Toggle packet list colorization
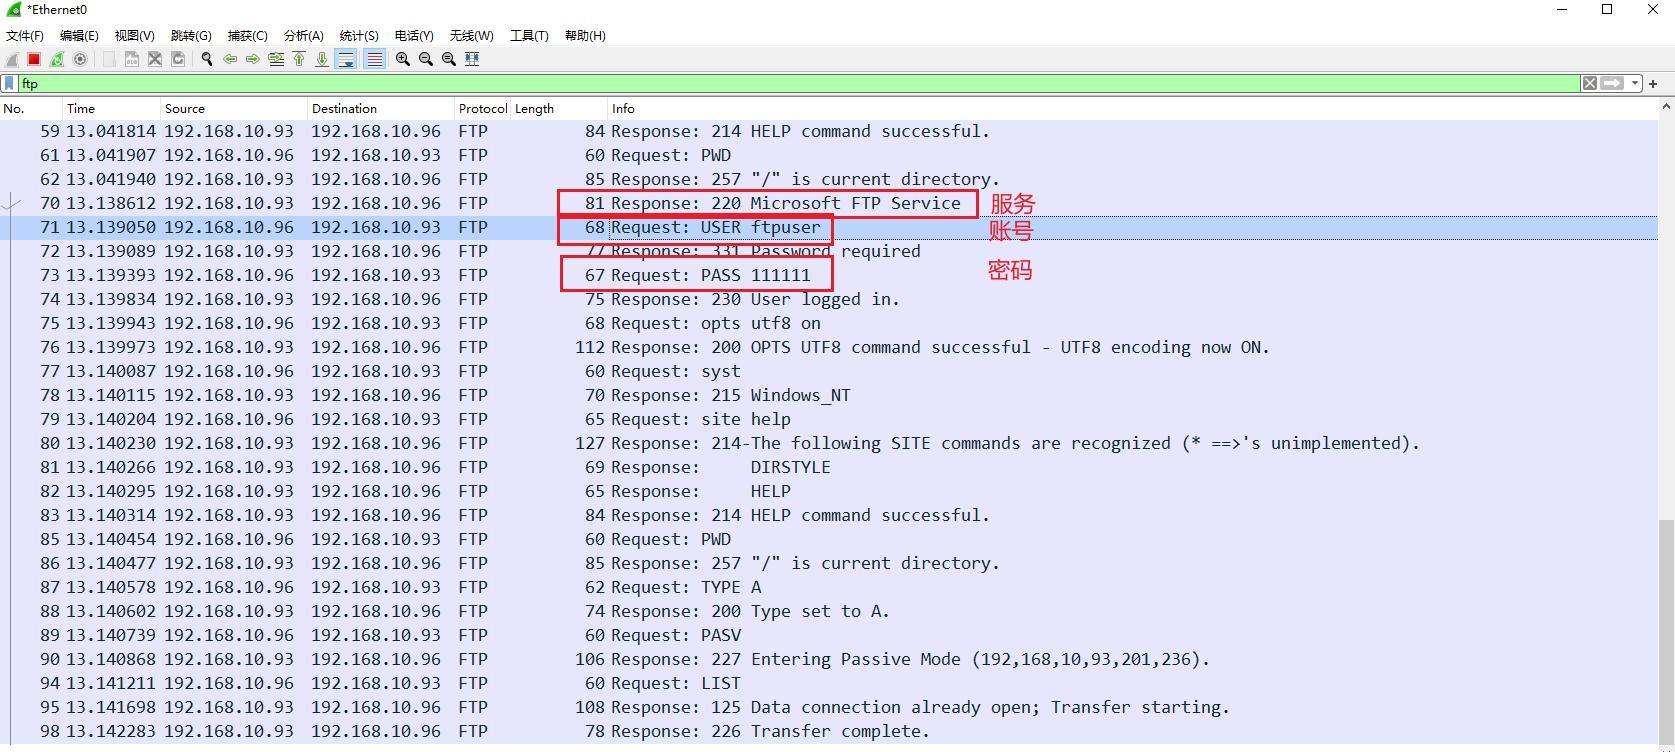The image size is (1675, 752). click(374, 59)
